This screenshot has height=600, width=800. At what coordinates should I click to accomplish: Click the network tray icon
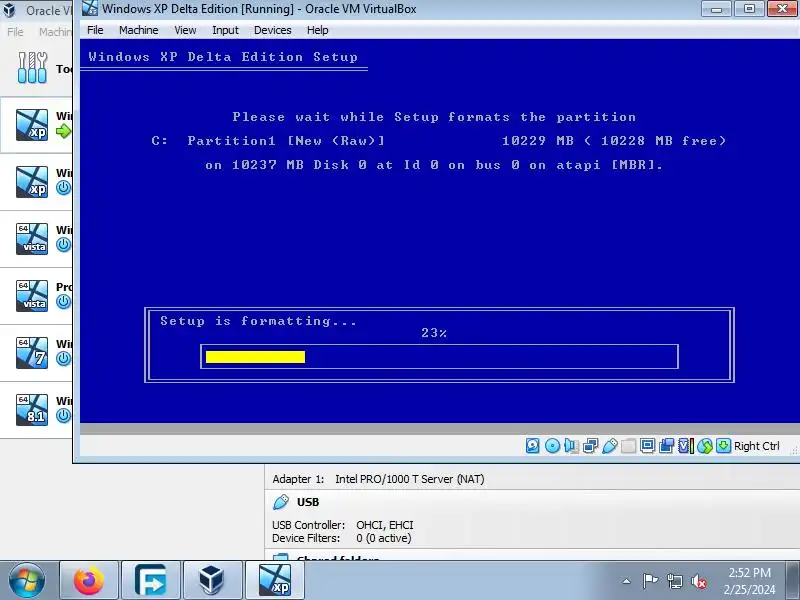pyautogui.click(x=674, y=581)
